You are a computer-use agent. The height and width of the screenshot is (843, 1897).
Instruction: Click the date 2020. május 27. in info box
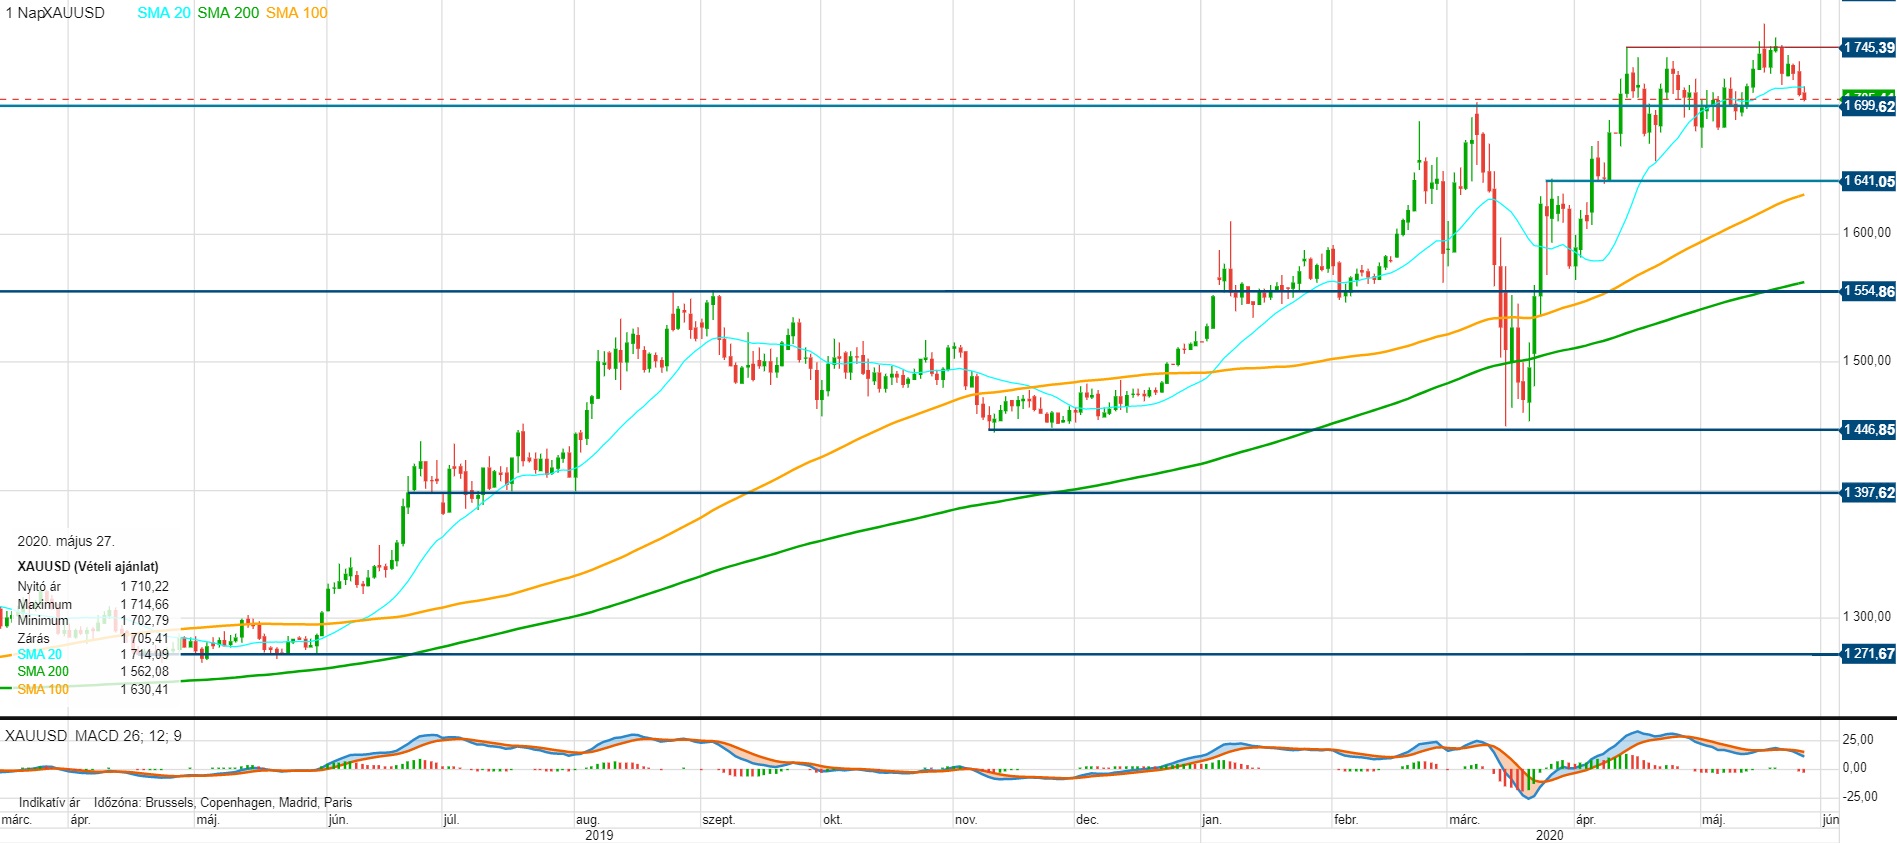click(x=66, y=541)
